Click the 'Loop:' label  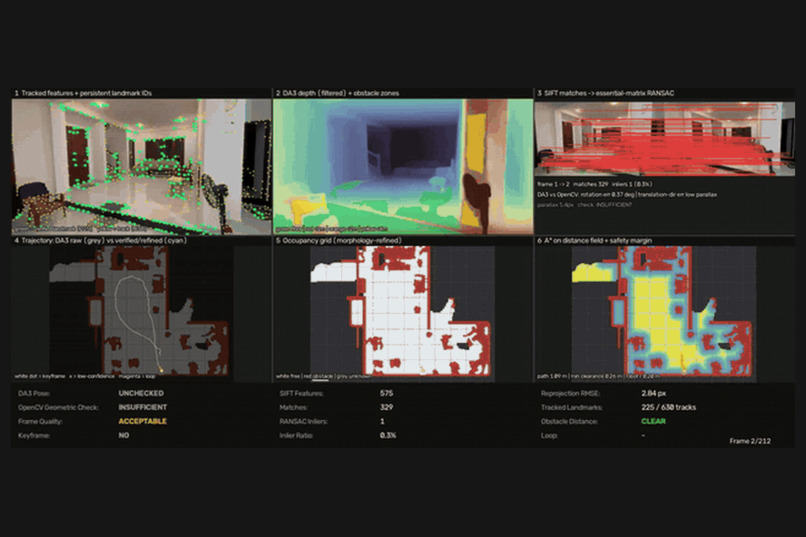click(549, 435)
